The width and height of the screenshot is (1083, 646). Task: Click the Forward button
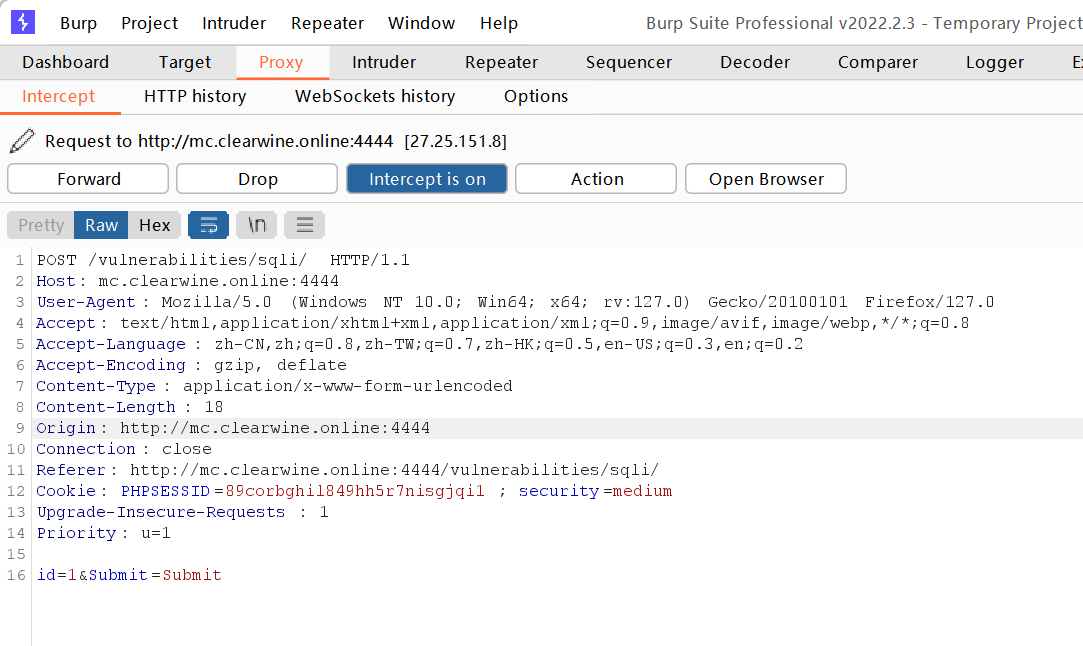[88, 179]
